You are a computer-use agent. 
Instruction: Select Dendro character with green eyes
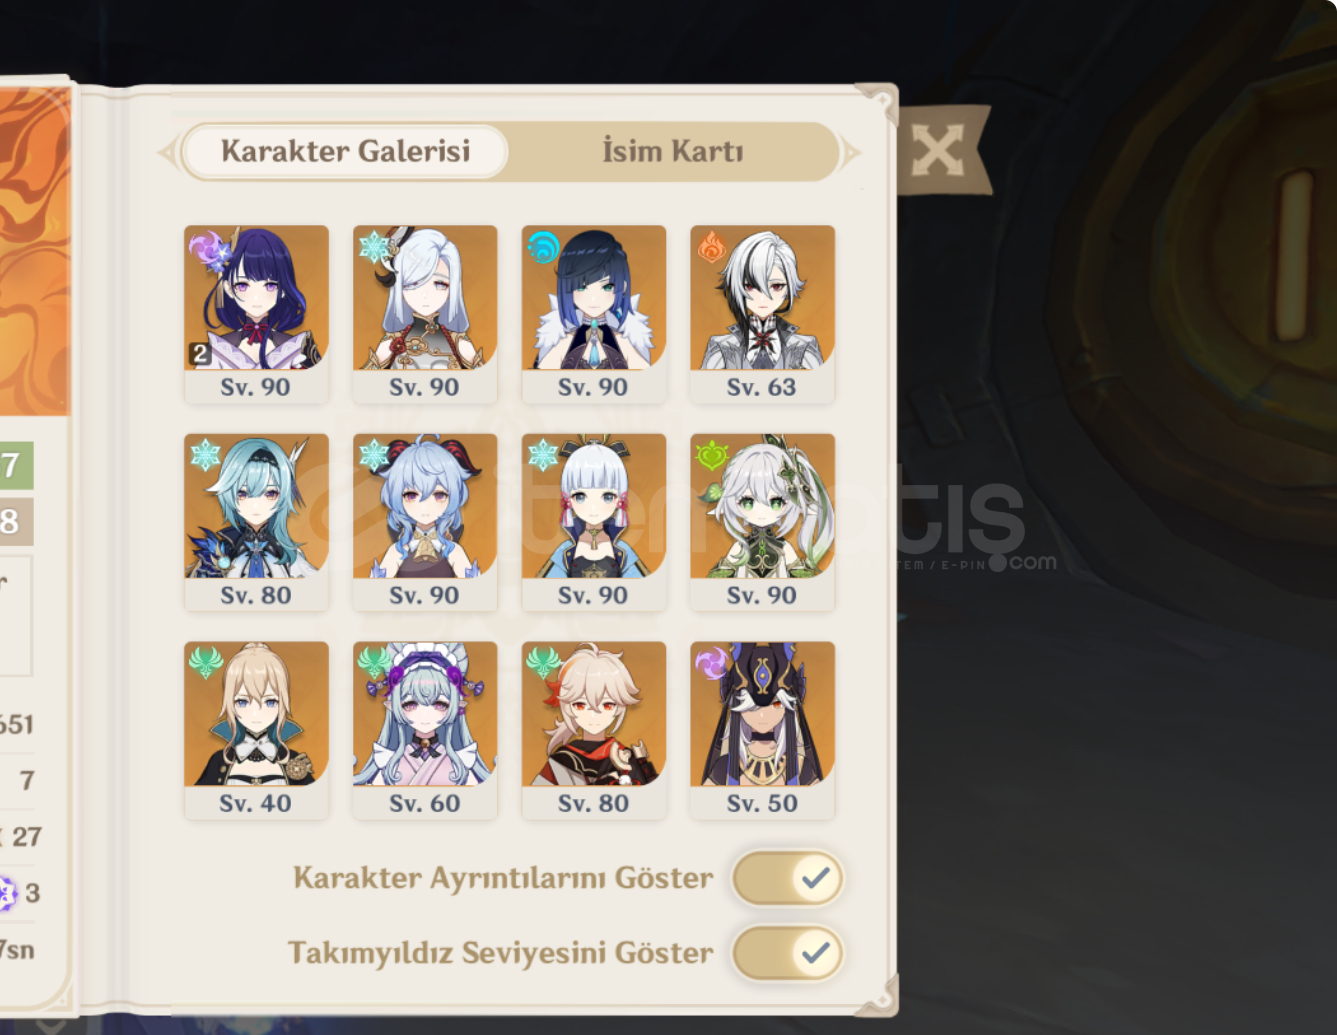762,521
